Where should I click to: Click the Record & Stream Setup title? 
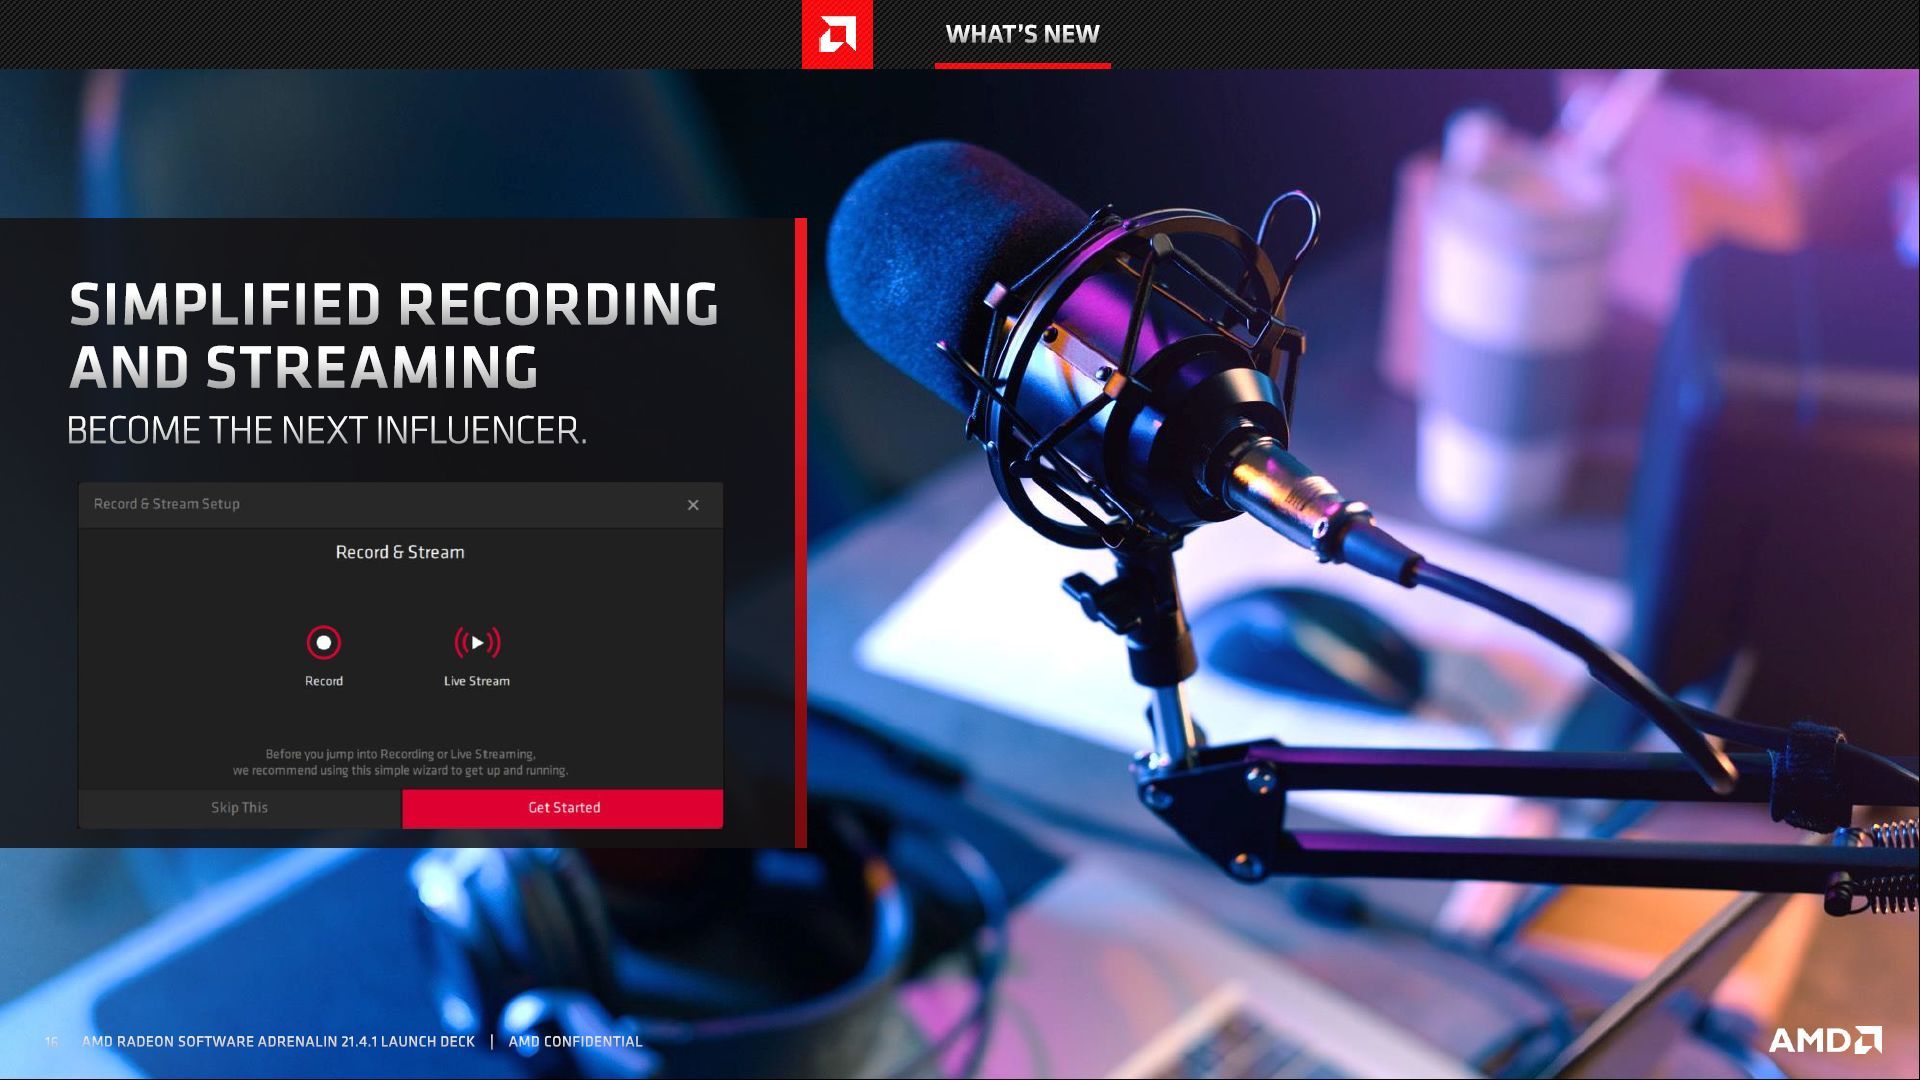coord(167,504)
